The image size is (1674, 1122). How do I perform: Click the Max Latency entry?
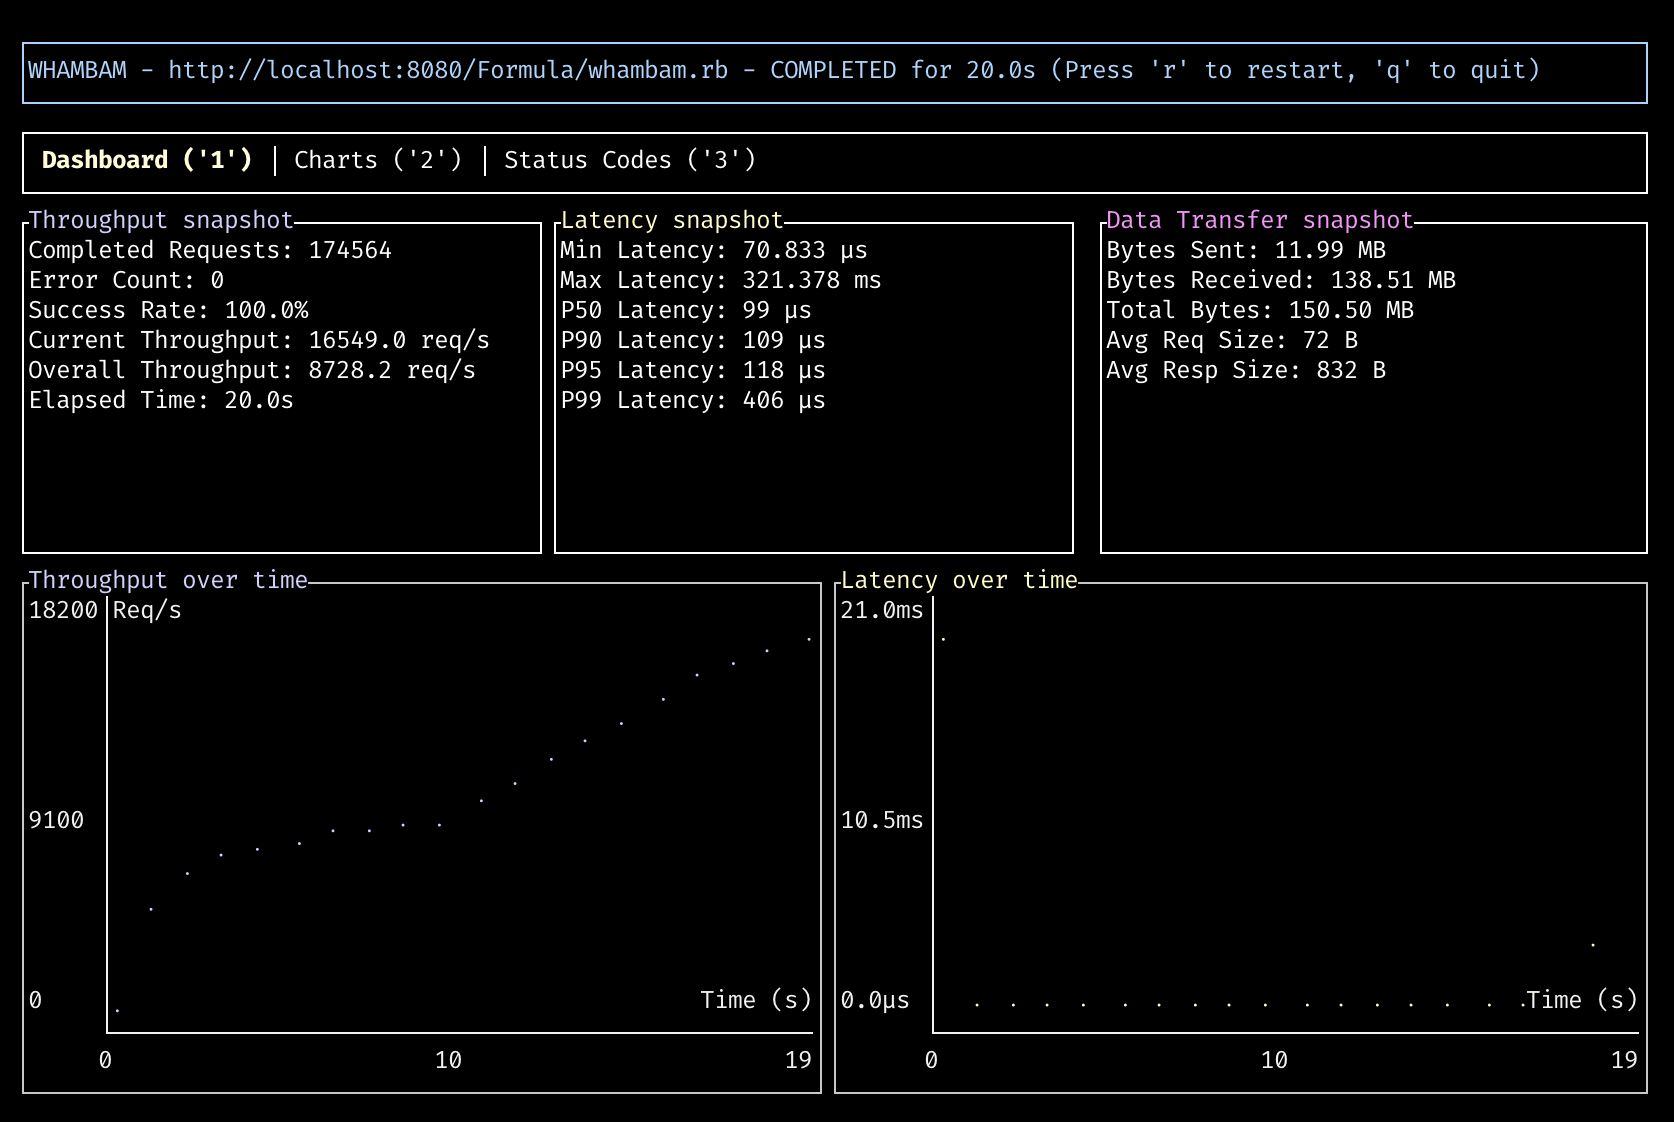721,280
